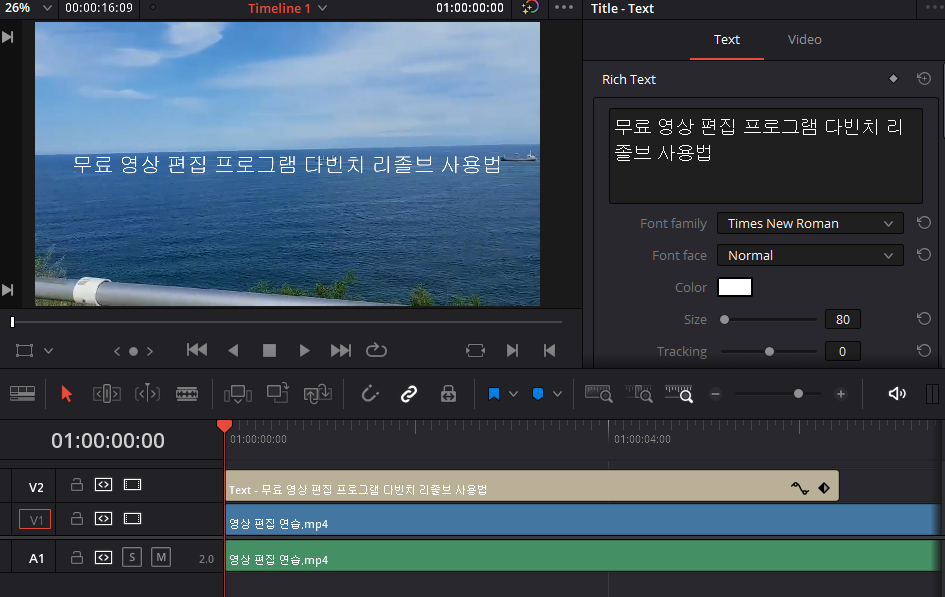Click the Overwrite Clip icon

pyautogui.click(x=278, y=393)
